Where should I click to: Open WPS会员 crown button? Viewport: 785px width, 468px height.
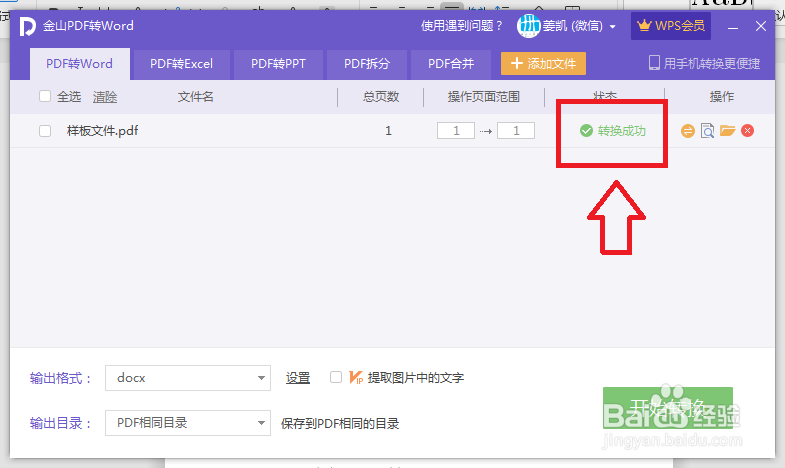click(671, 26)
